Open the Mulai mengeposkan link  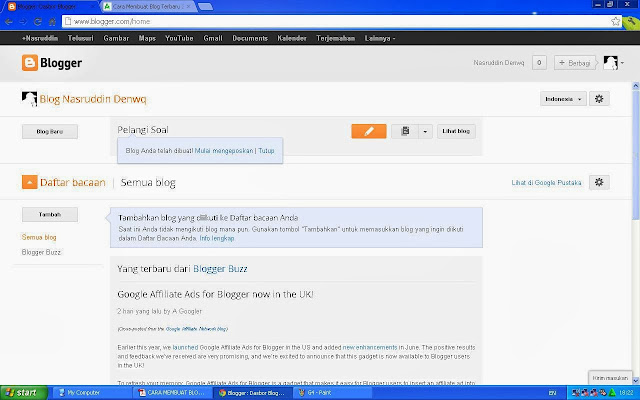coord(224,151)
